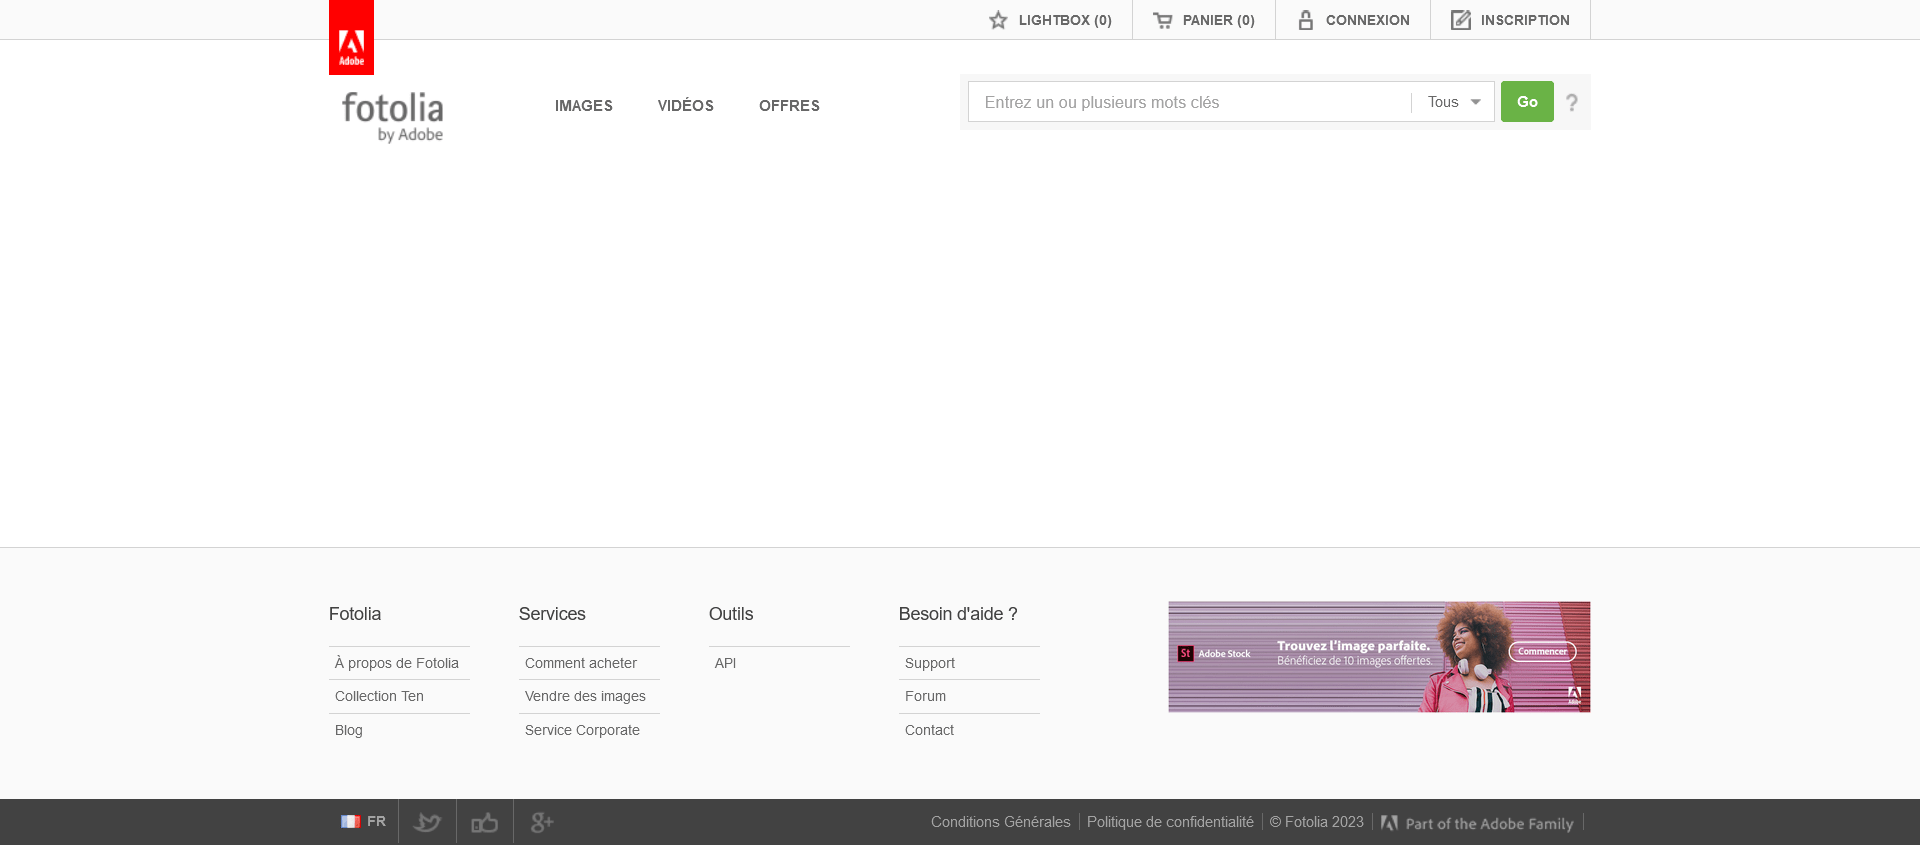Open À propos de Fotolia link
The height and width of the screenshot is (845, 1920).
pos(397,663)
